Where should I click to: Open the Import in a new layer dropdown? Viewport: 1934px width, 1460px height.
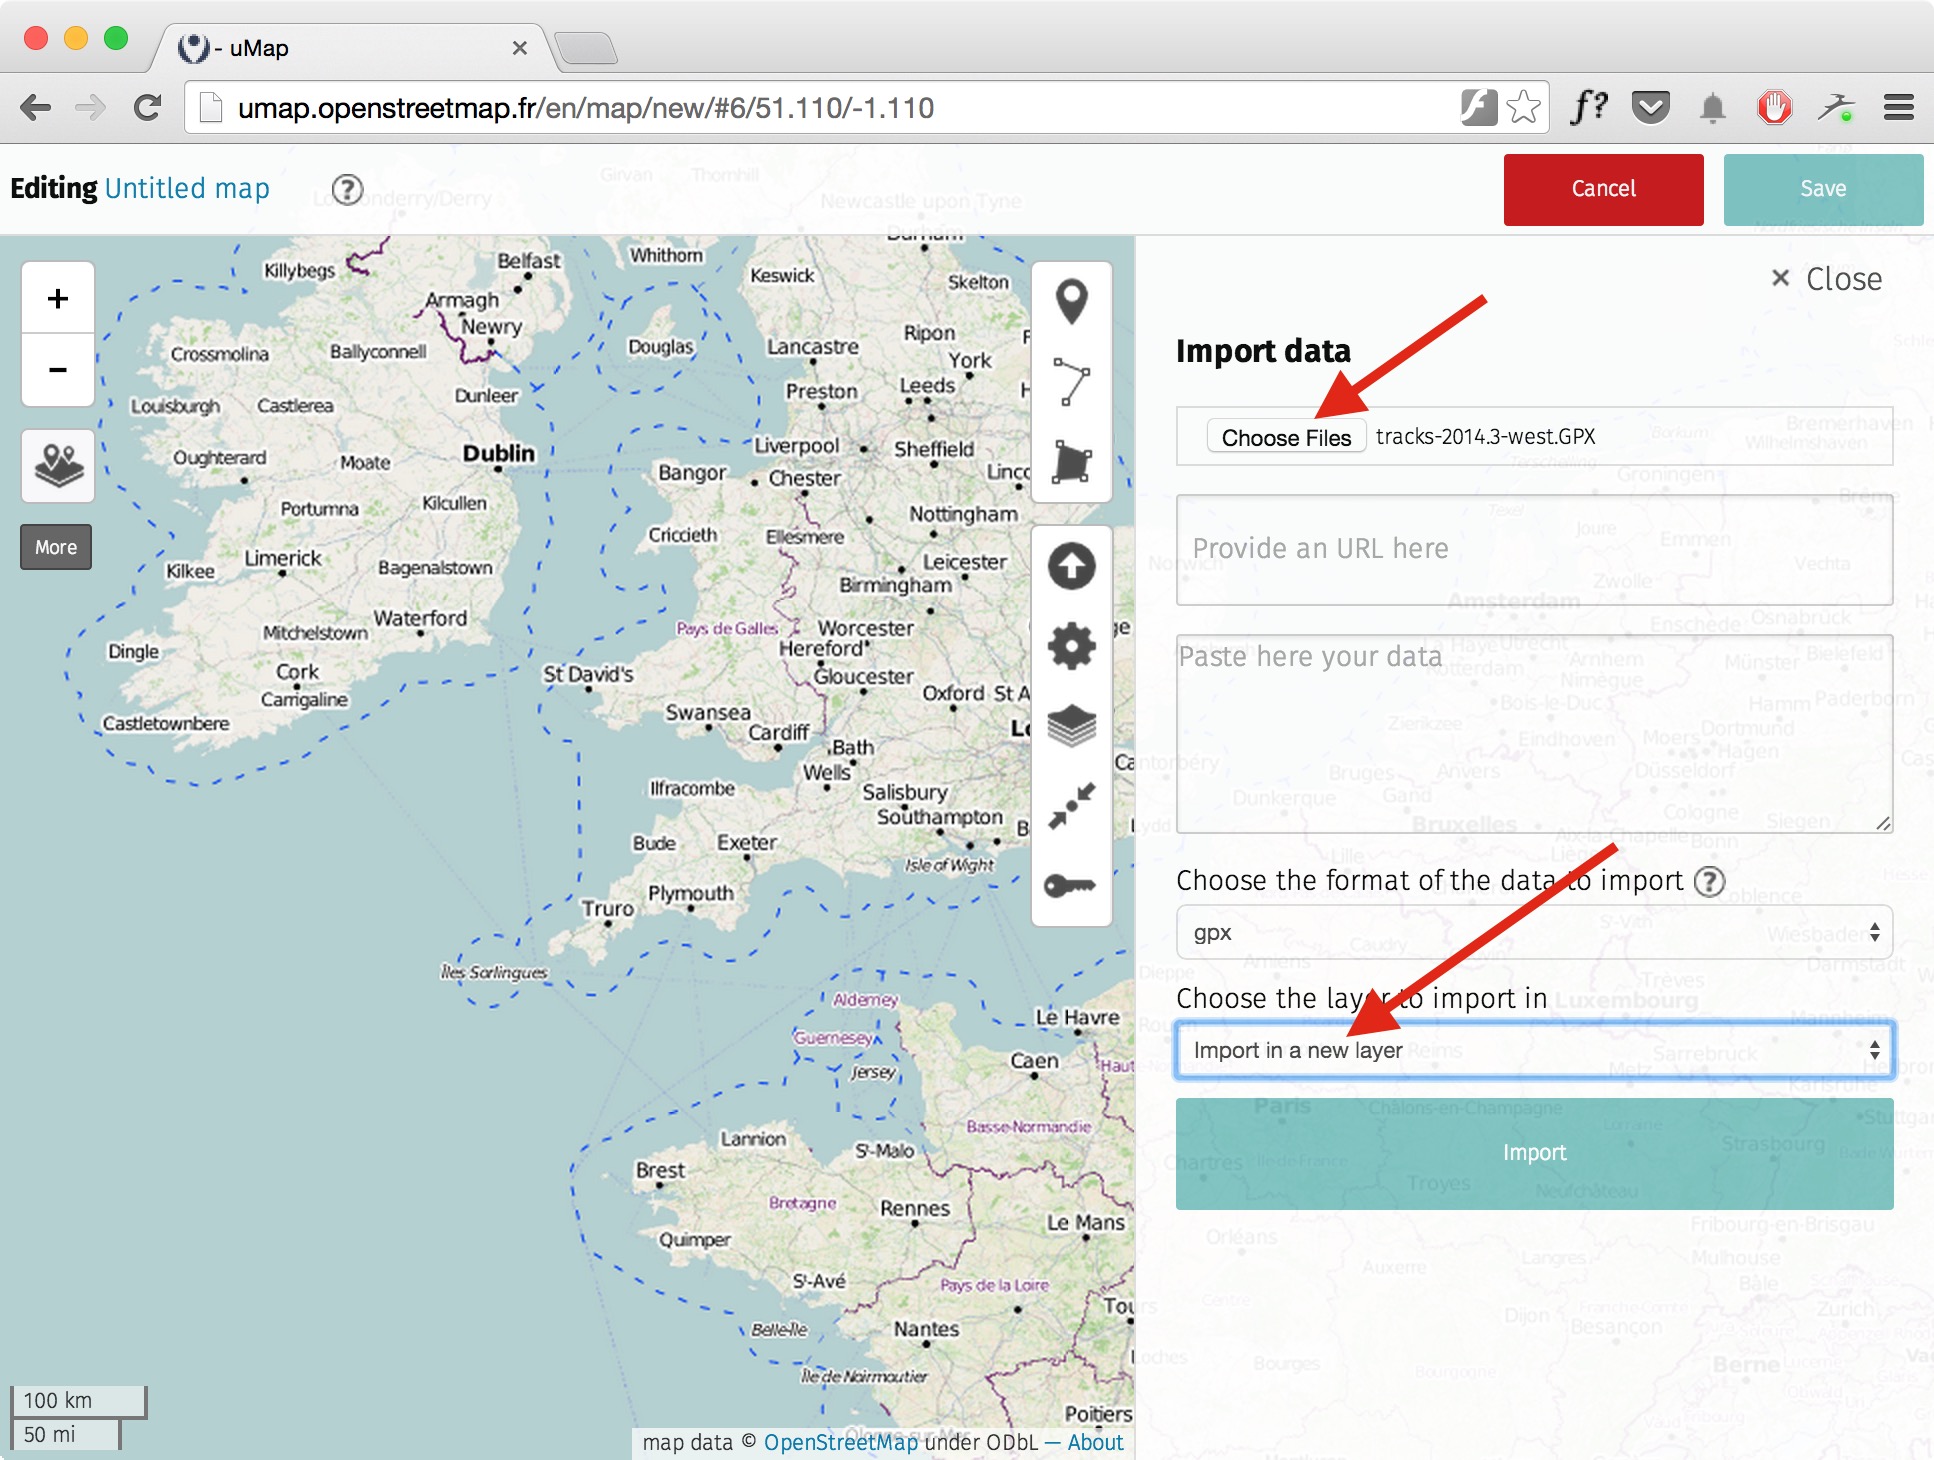tap(1534, 1050)
